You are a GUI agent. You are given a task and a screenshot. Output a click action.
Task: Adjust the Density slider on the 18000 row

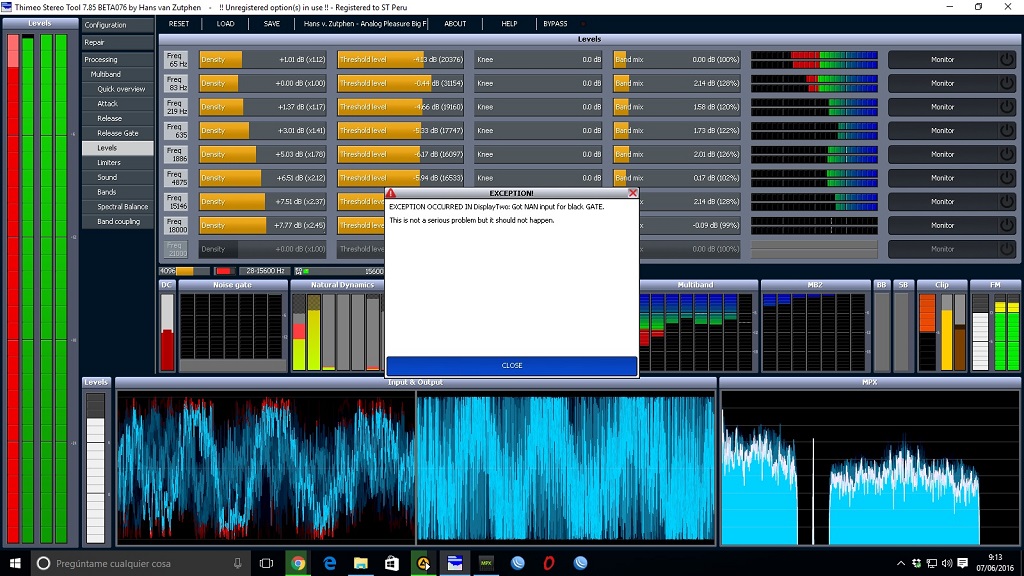click(263, 225)
